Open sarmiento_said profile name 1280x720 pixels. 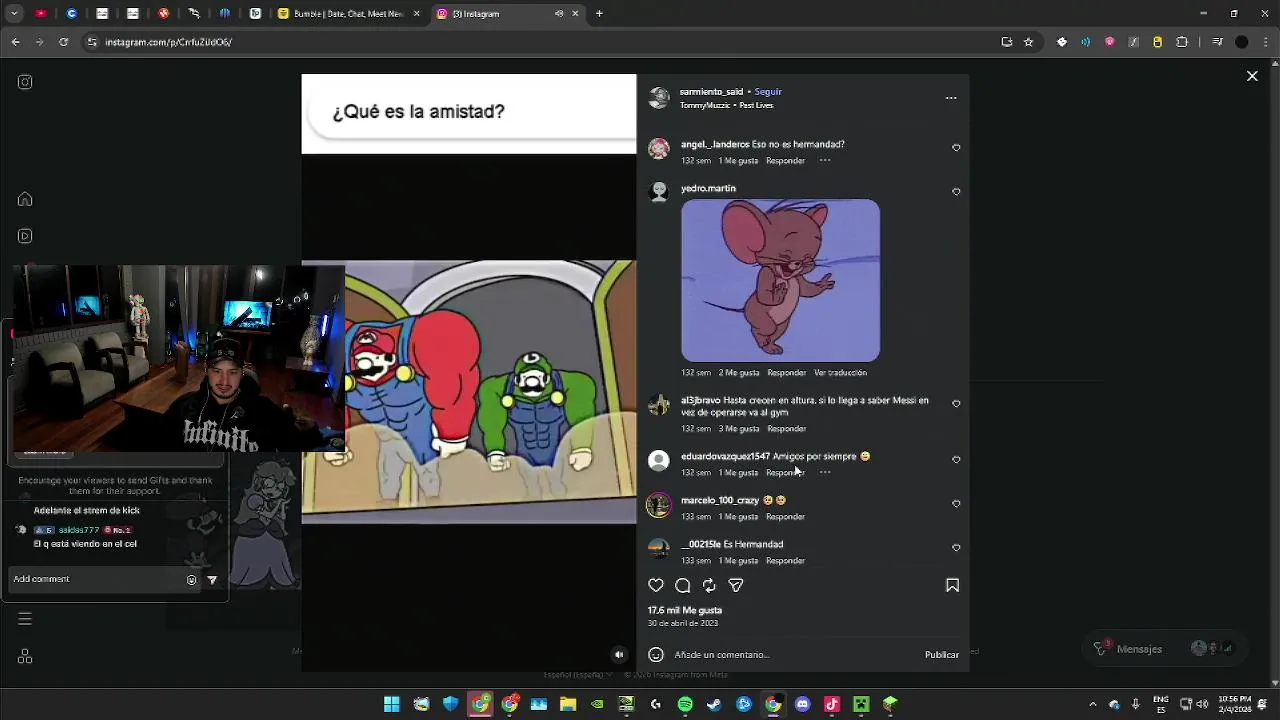pyautogui.click(x=711, y=92)
